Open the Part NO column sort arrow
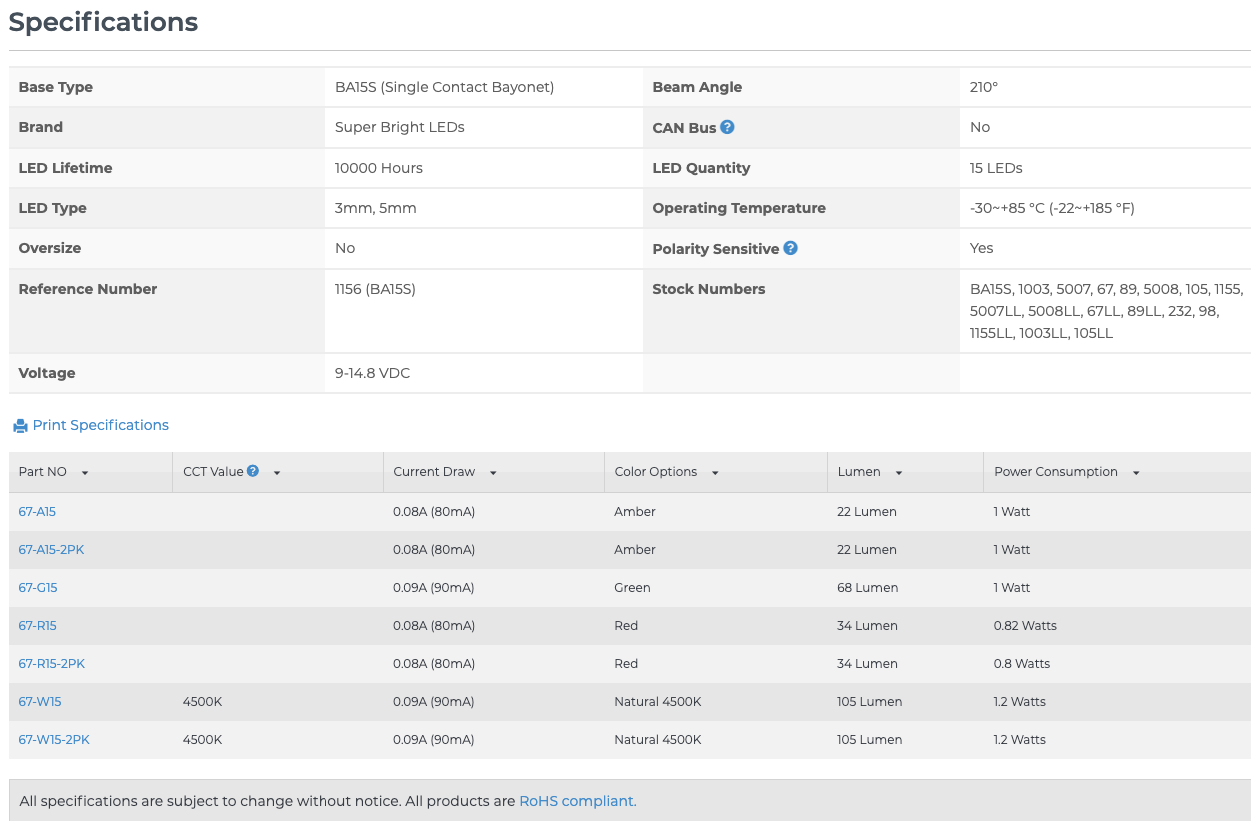Image resolution: width=1251 pixels, height=821 pixels. [85, 473]
